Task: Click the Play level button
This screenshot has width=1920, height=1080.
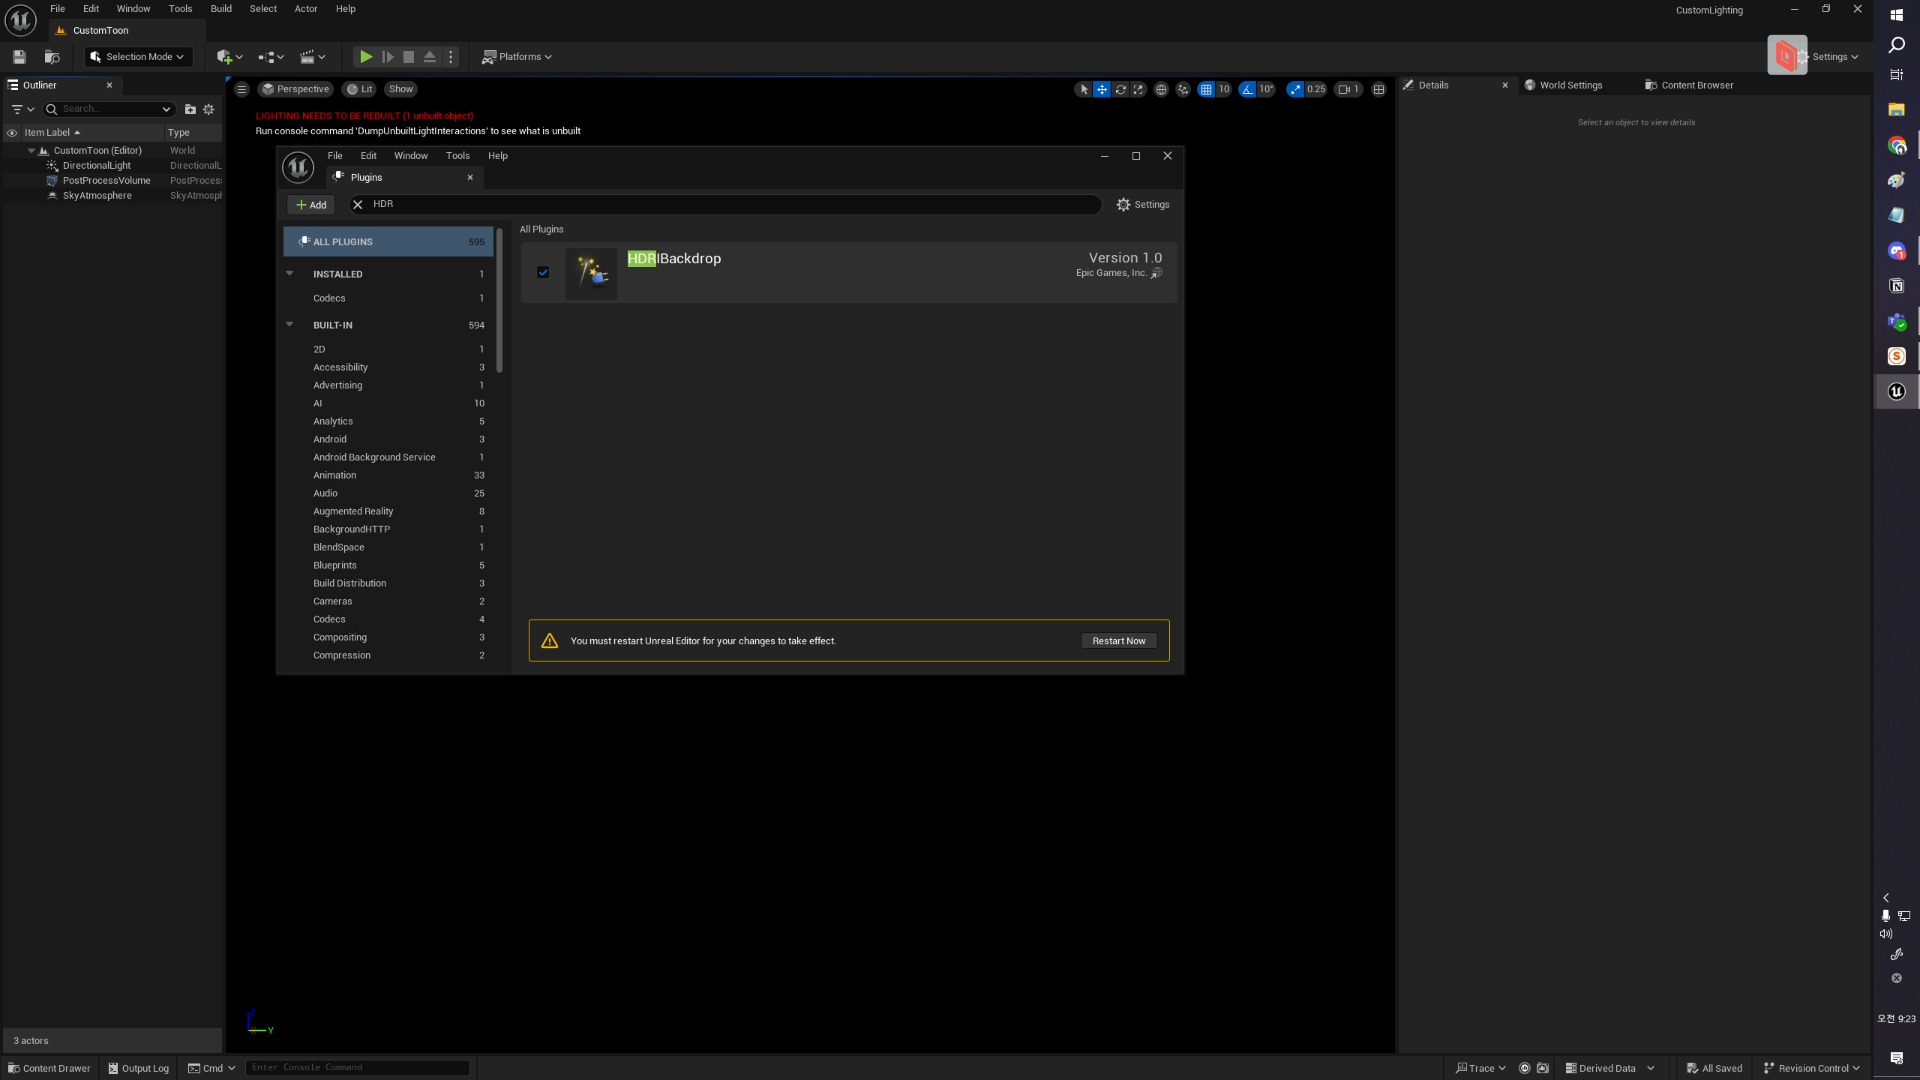Action: (366, 57)
